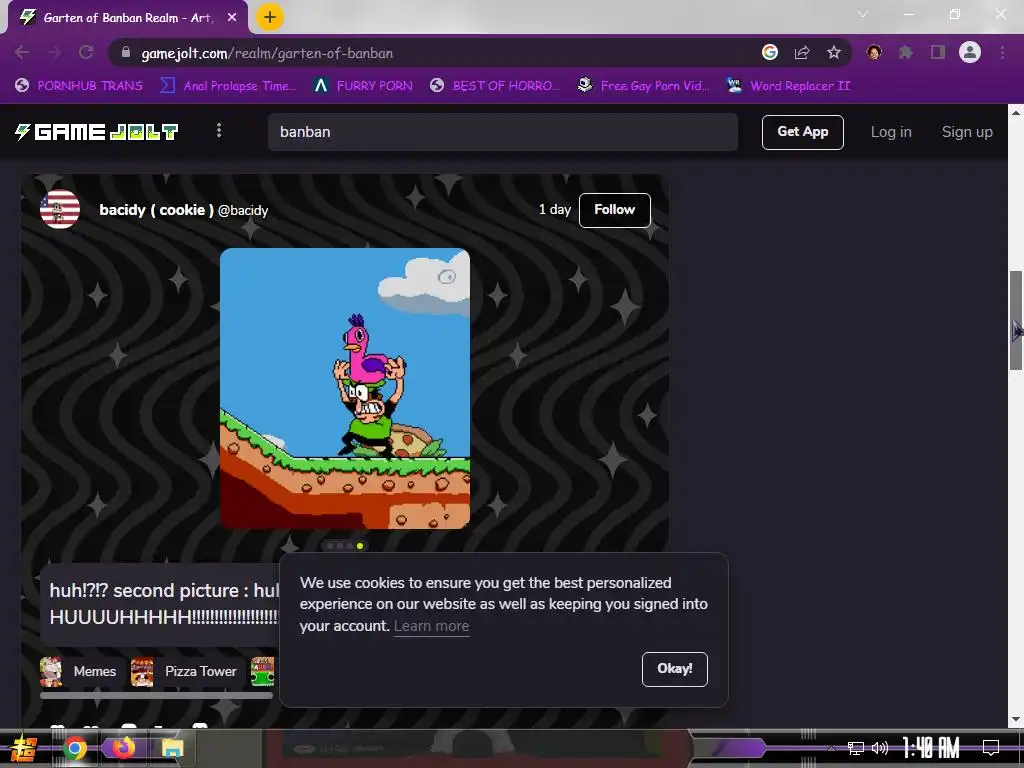
Task: Open Chrome profile avatar button
Action: tap(970, 52)
